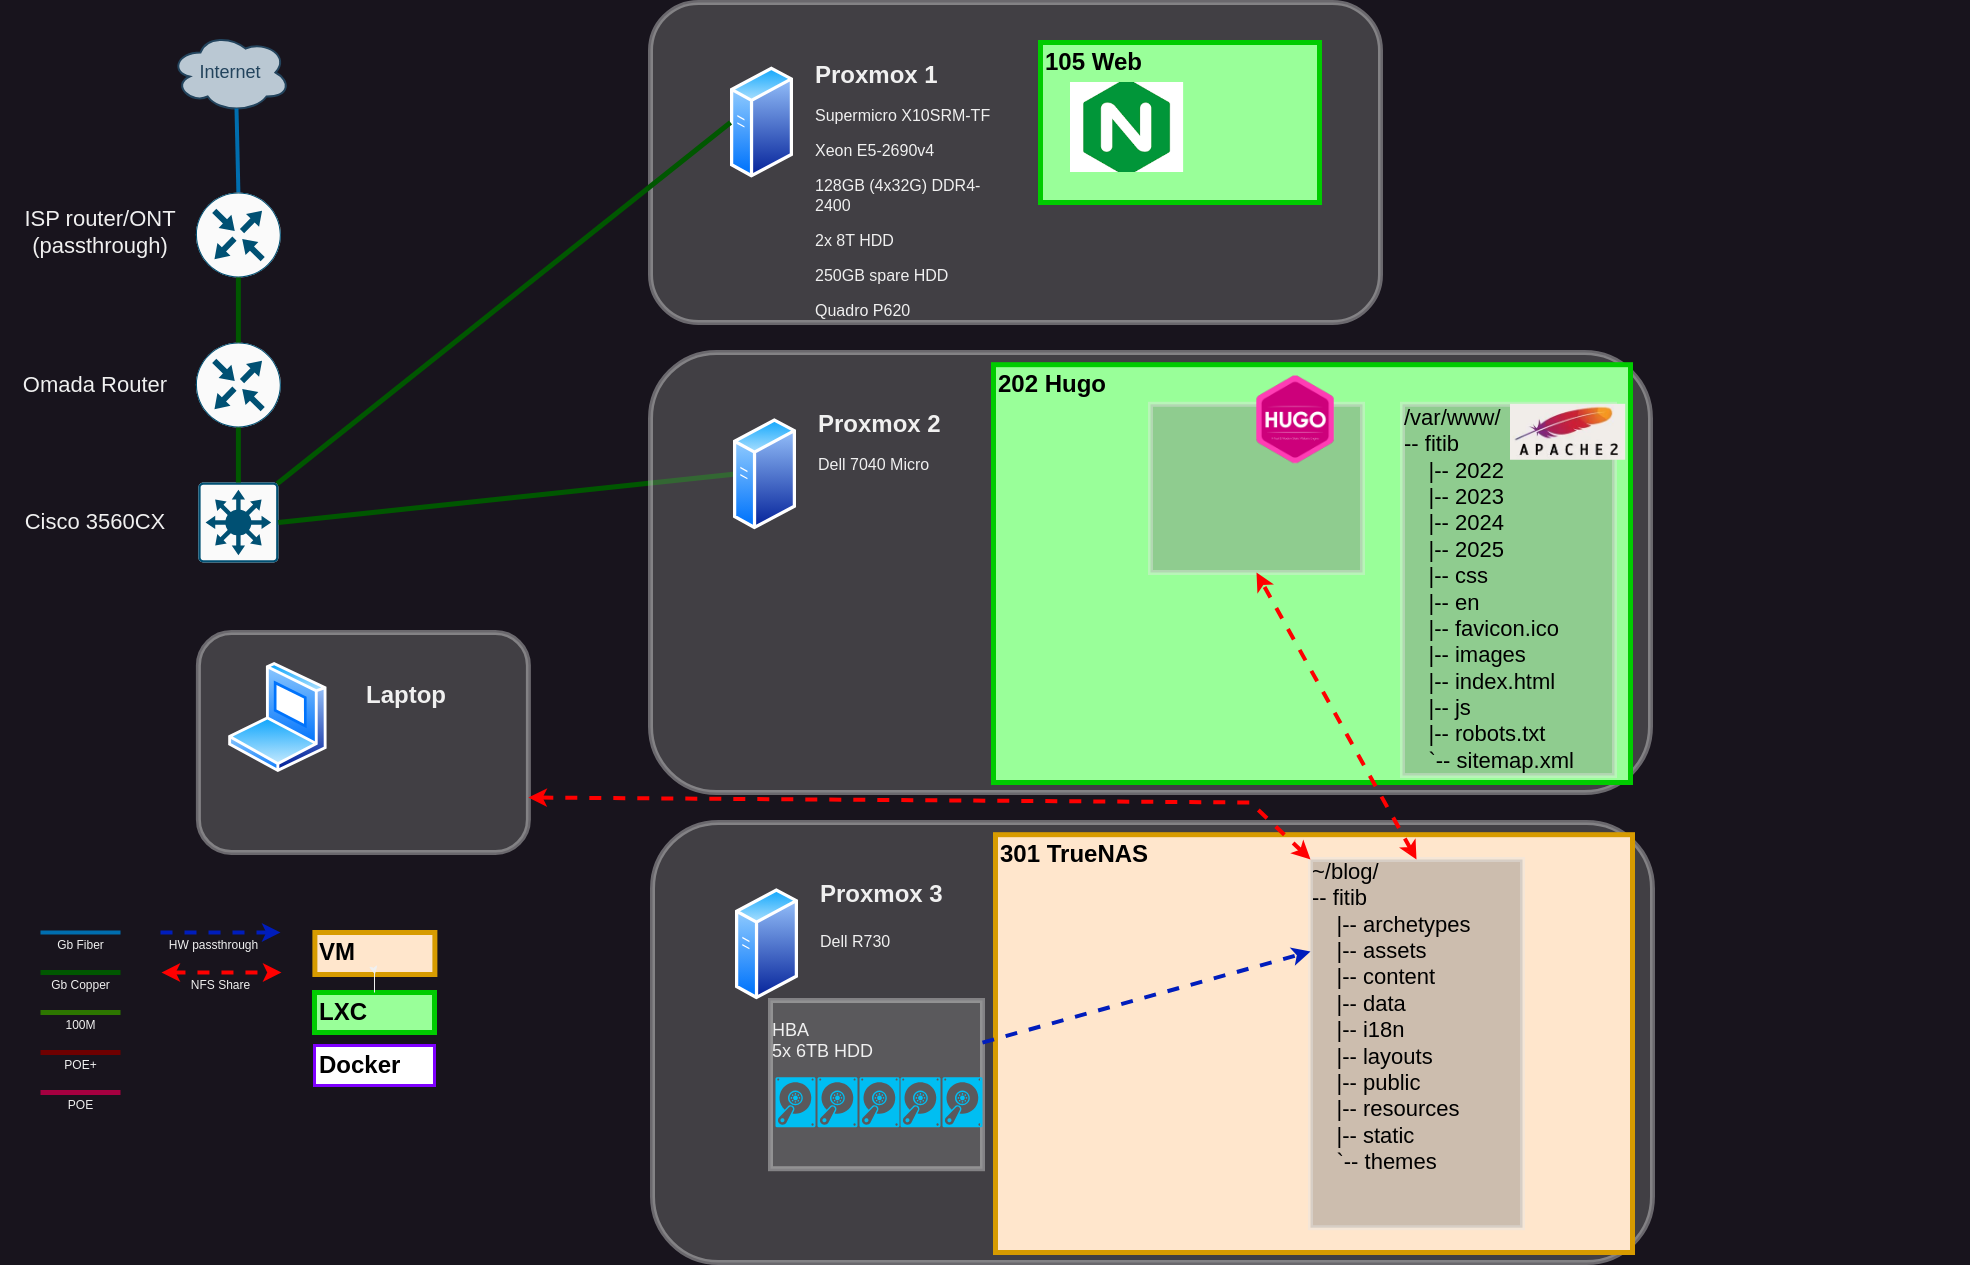Select archetypes in the ~/blog tree
This screenshot has height=1265, width=1970.
1416,925
